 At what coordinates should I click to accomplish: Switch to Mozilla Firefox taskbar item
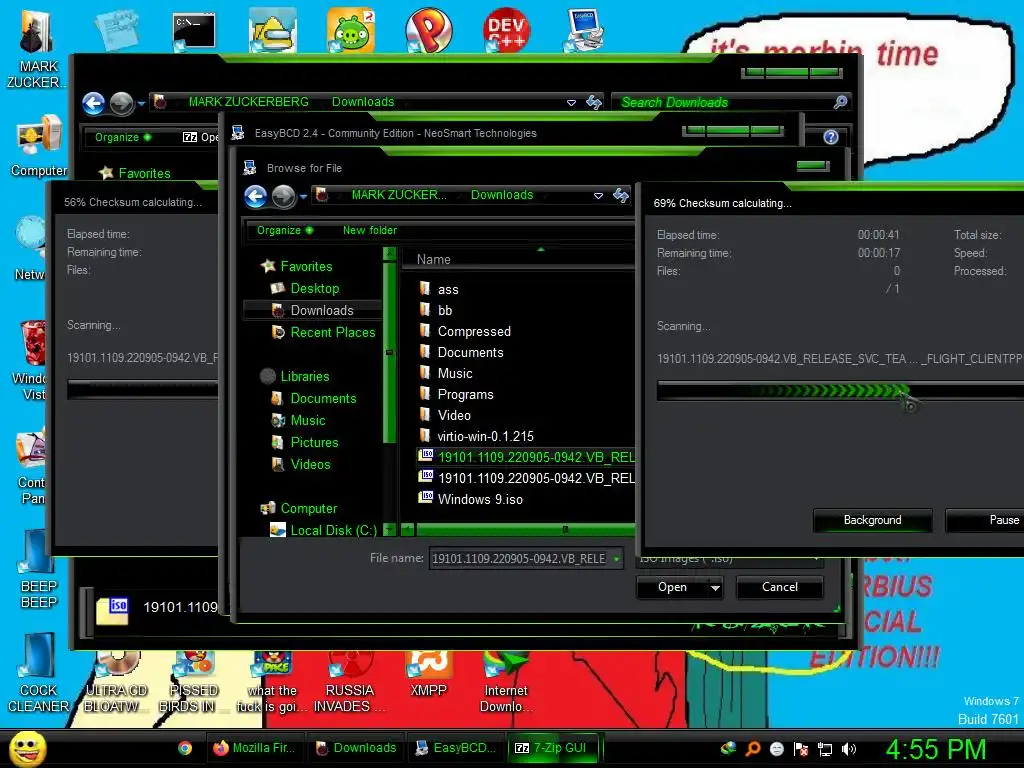point(255,748)
